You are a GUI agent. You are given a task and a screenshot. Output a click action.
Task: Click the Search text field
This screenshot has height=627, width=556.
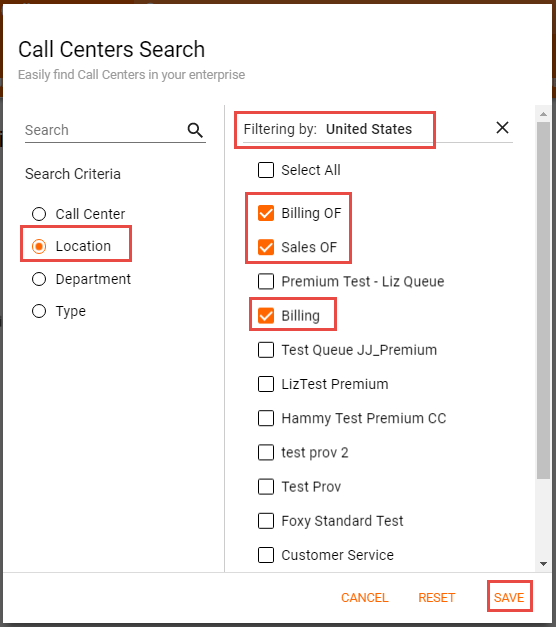(x=104, y=130)
